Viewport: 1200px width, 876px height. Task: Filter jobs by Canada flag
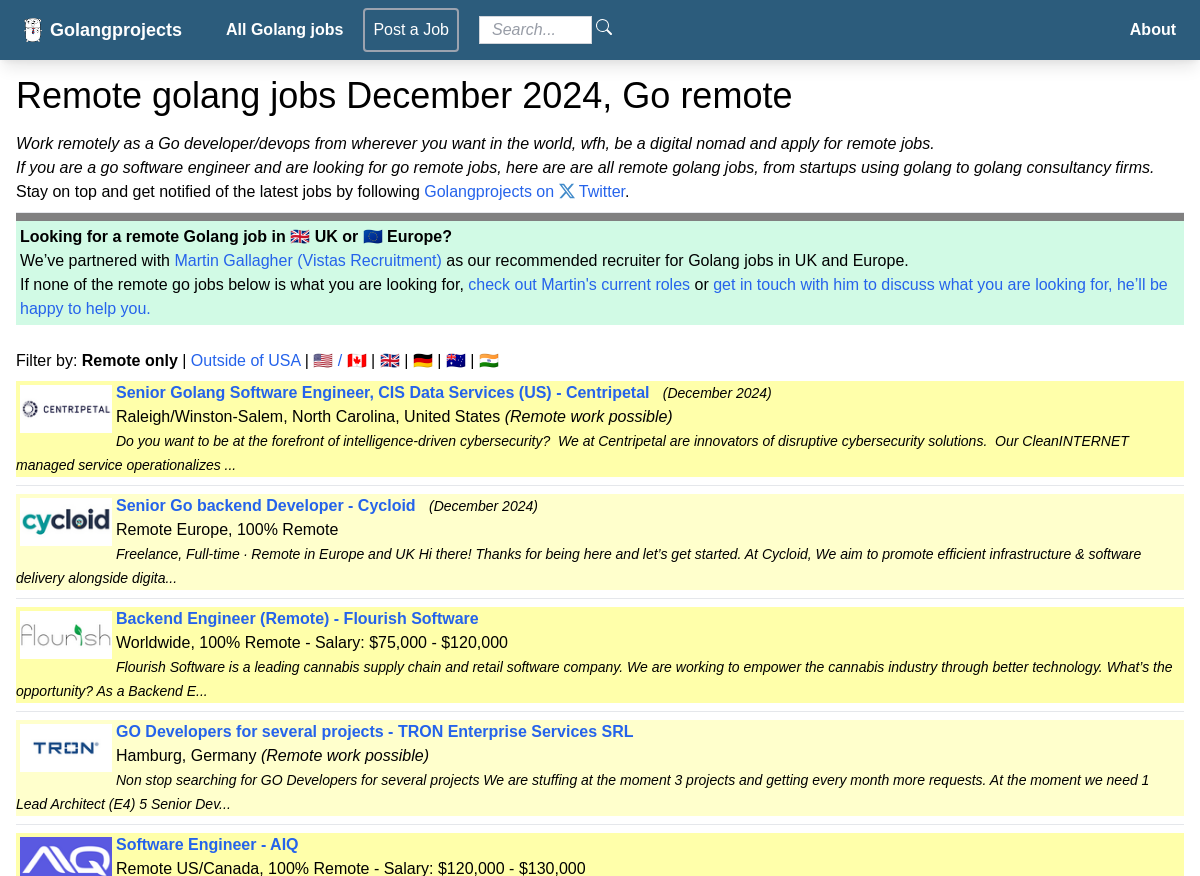pyautogui.click(x=357, y=361)
